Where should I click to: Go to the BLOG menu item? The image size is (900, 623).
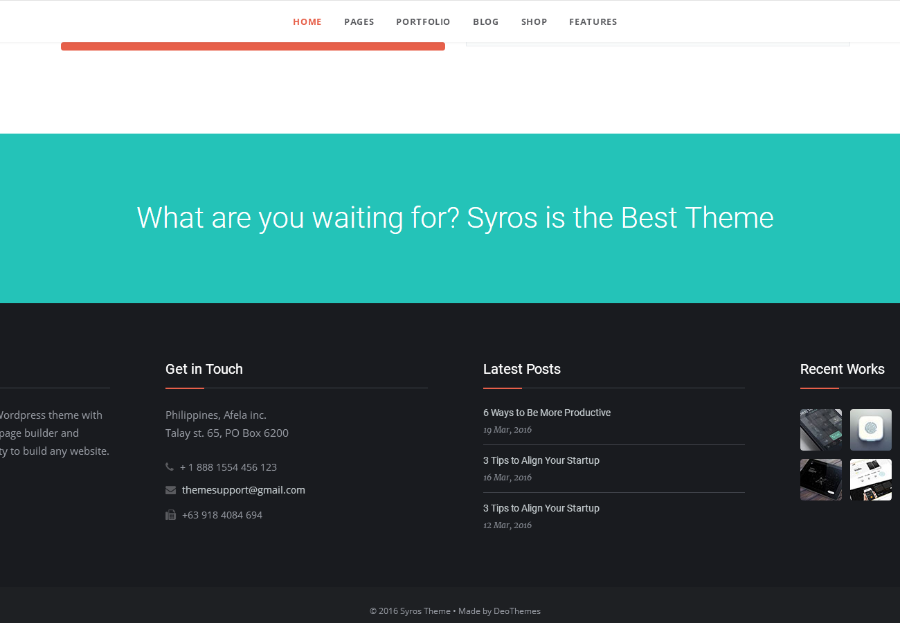coord(486,22)
